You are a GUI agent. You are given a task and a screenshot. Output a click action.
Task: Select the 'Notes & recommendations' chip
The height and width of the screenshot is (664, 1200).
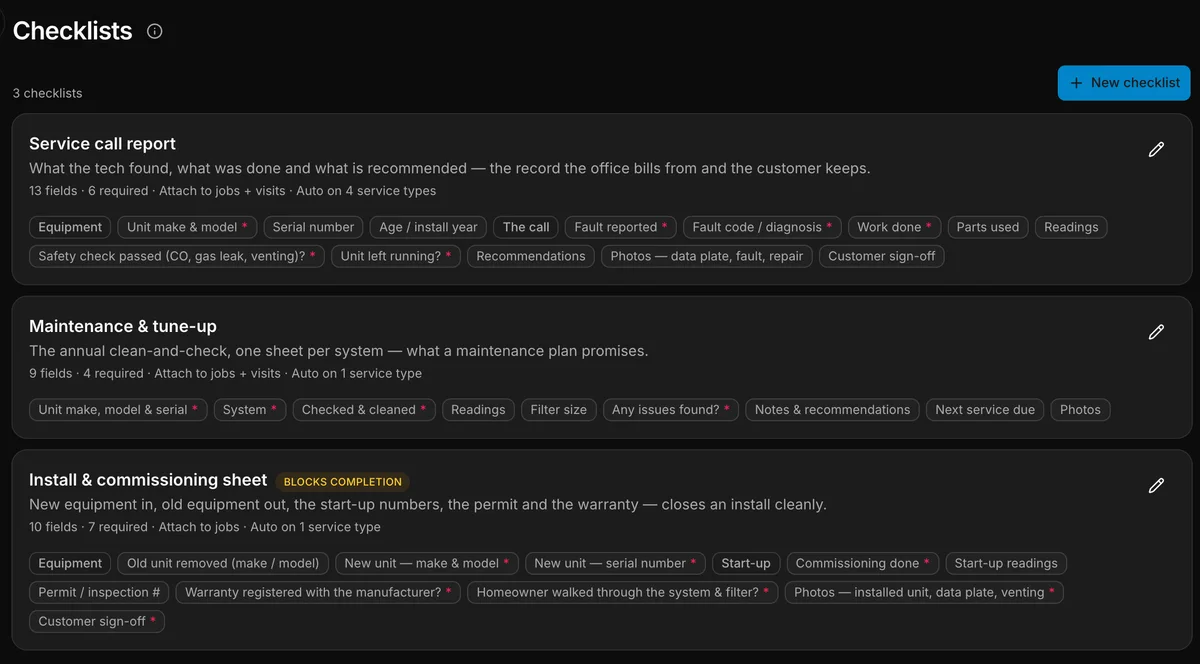pos(833,409)
